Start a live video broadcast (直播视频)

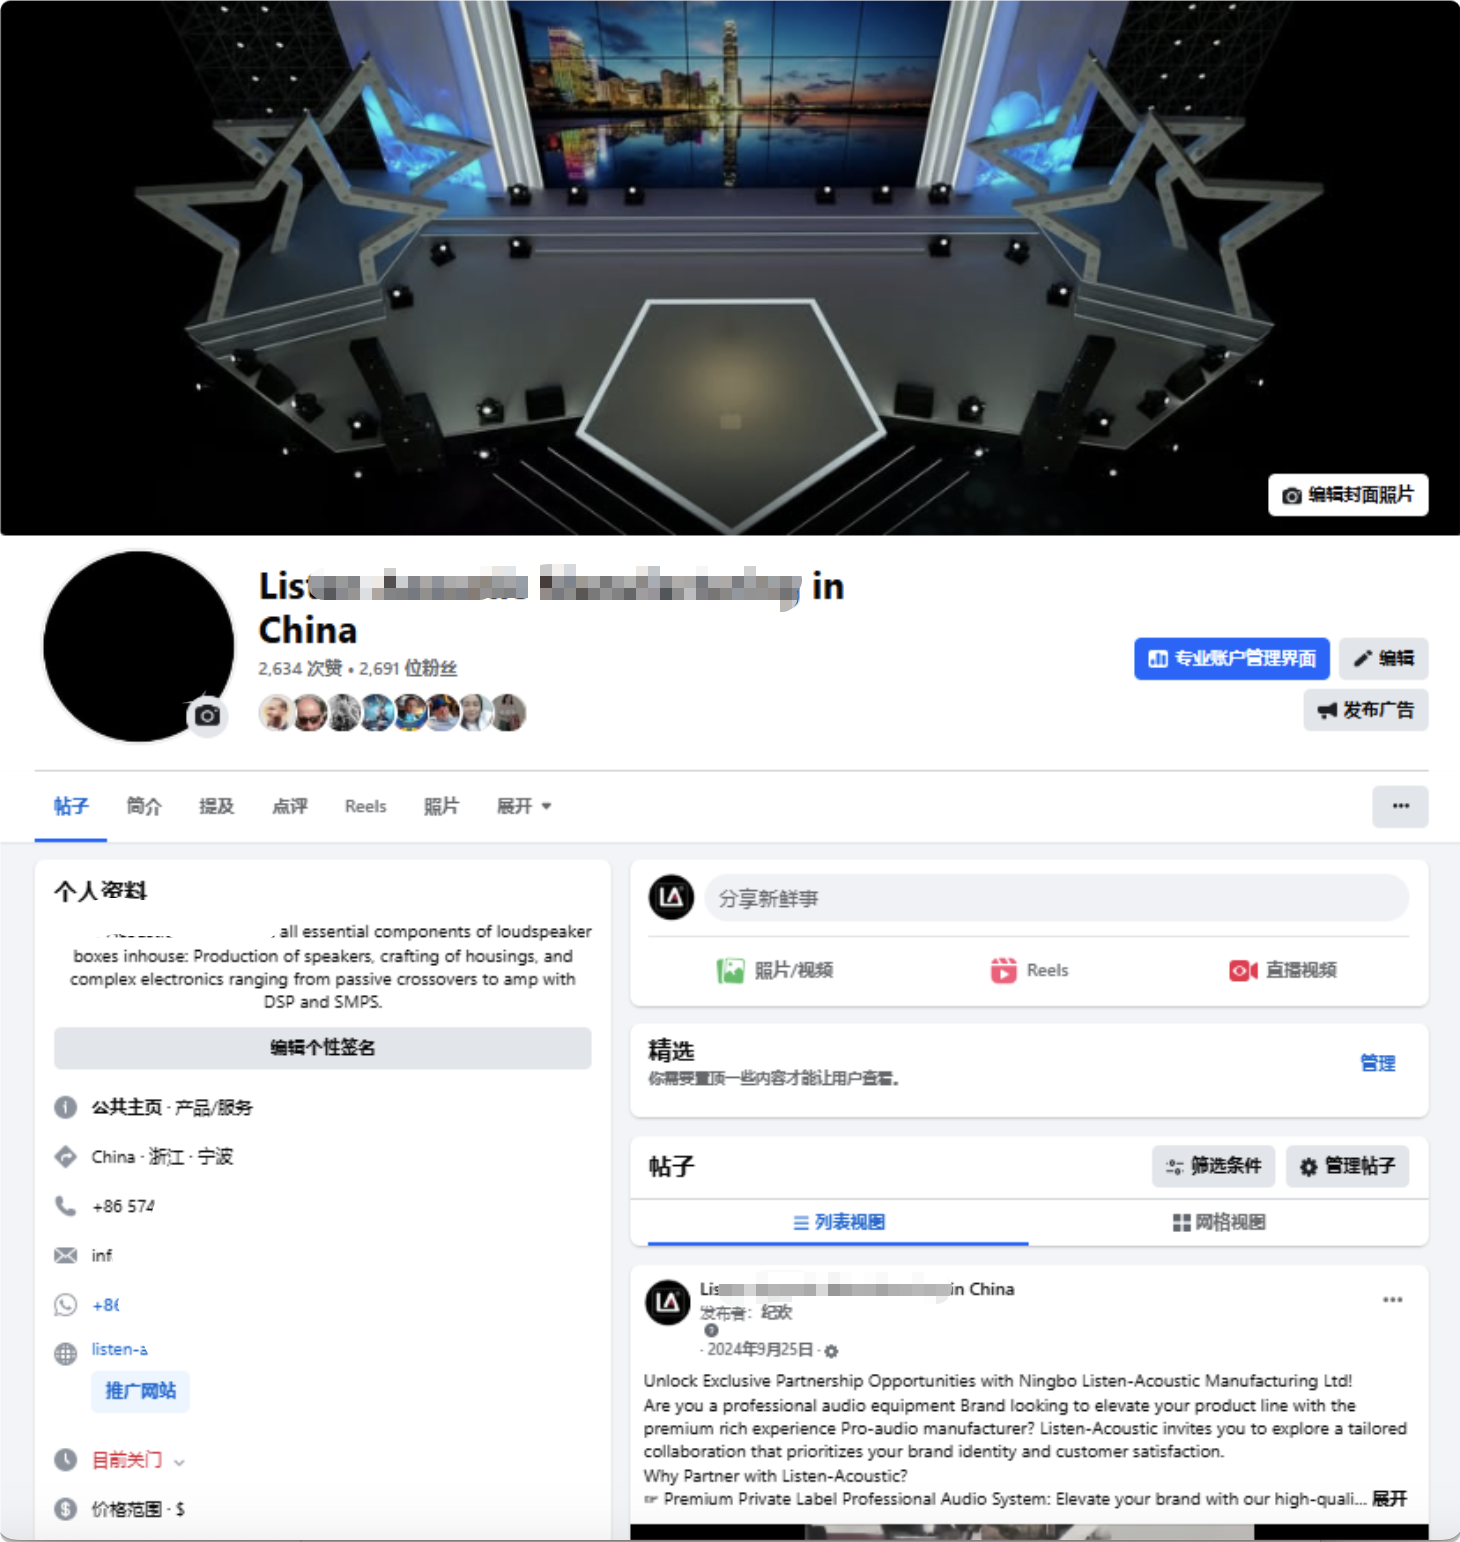1282,970
